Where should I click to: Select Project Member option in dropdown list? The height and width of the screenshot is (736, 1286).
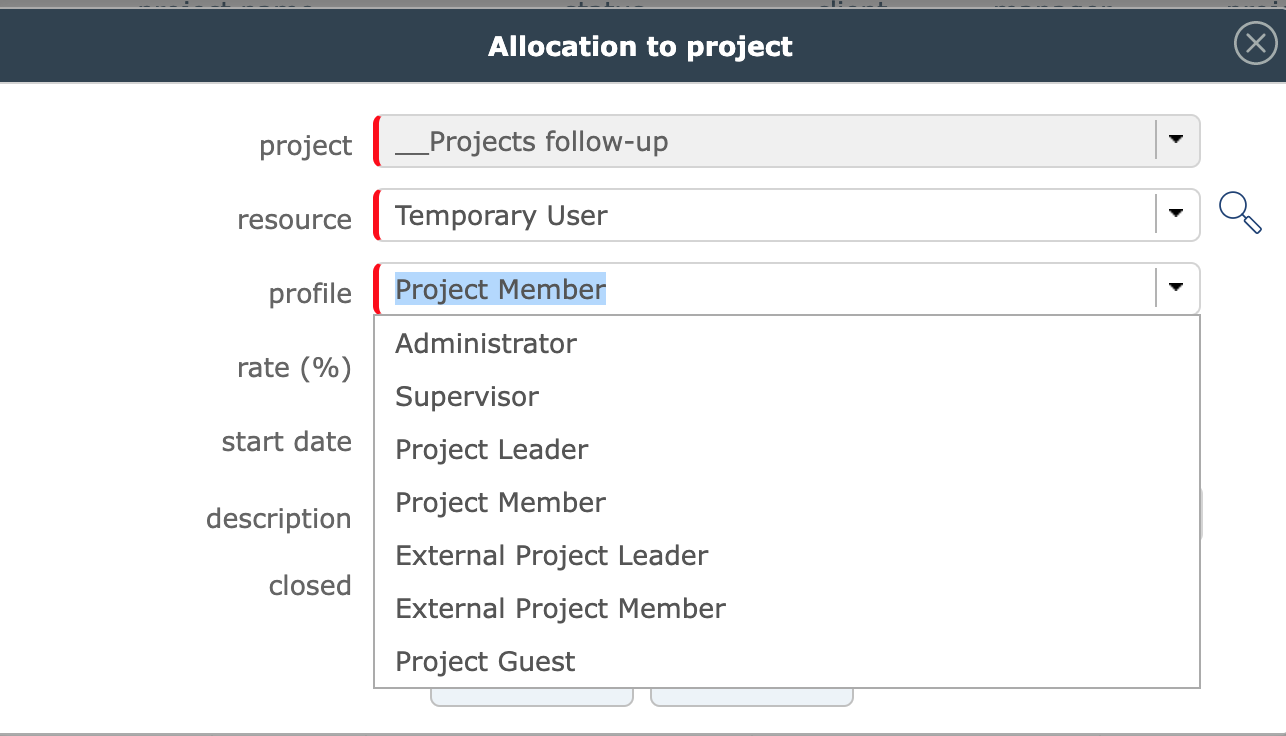[500, 502]
